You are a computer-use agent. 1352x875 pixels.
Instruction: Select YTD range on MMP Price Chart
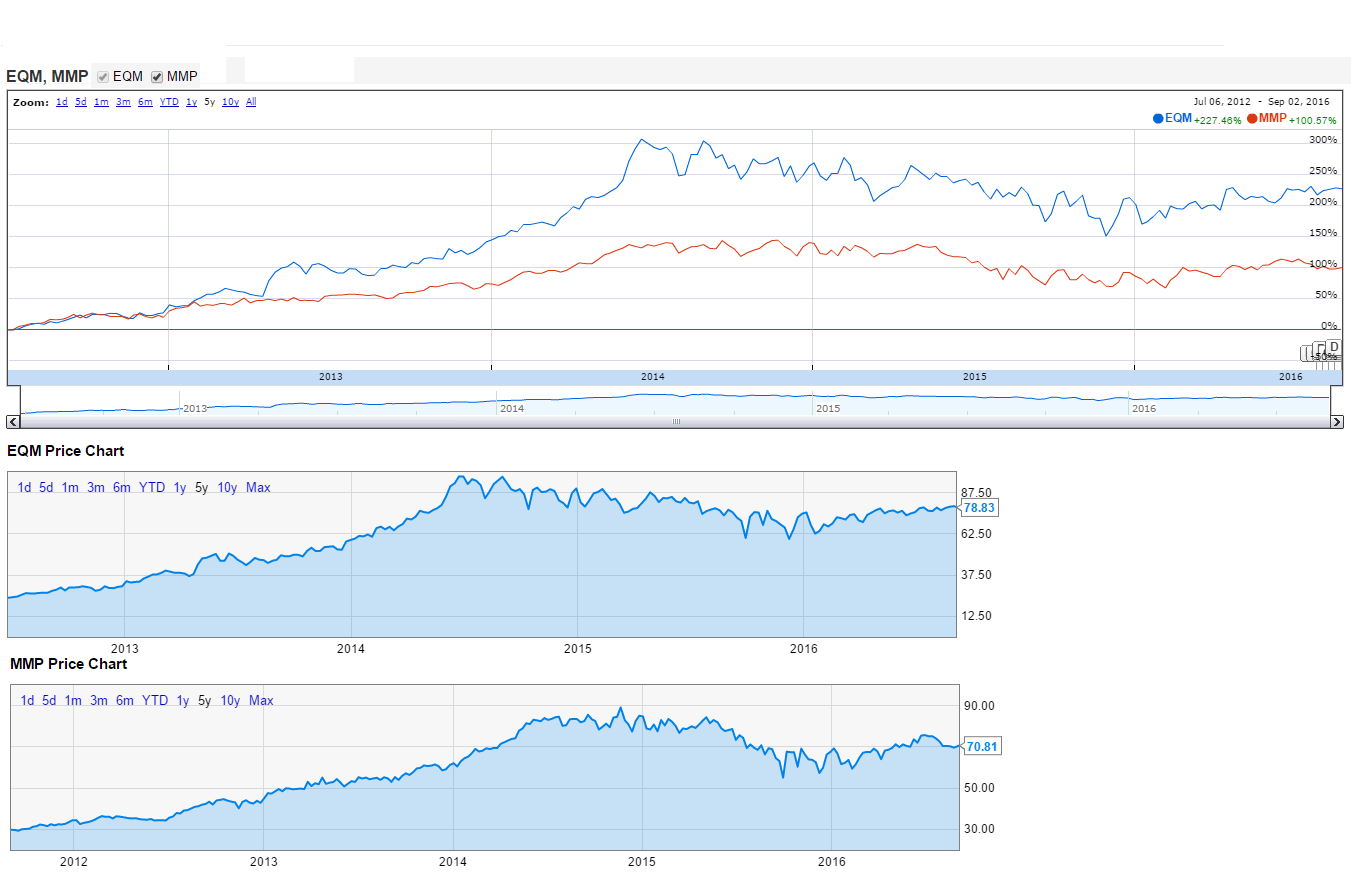[x=155, y=701]
